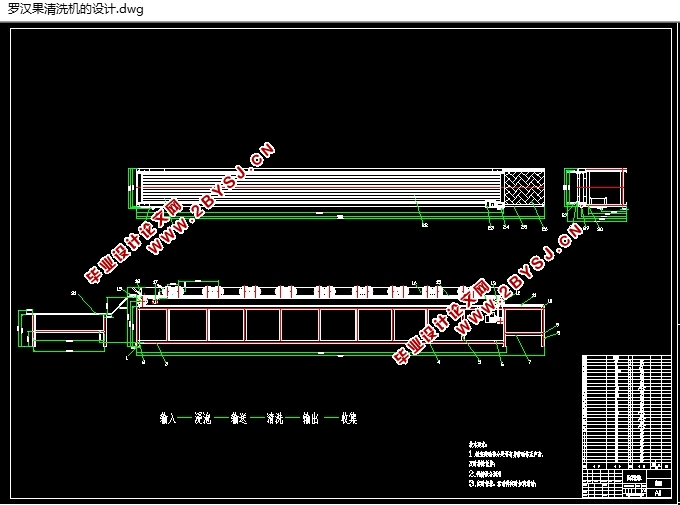
Task: Click the first red frame panel in front view
Action: (x=153, y=325)
